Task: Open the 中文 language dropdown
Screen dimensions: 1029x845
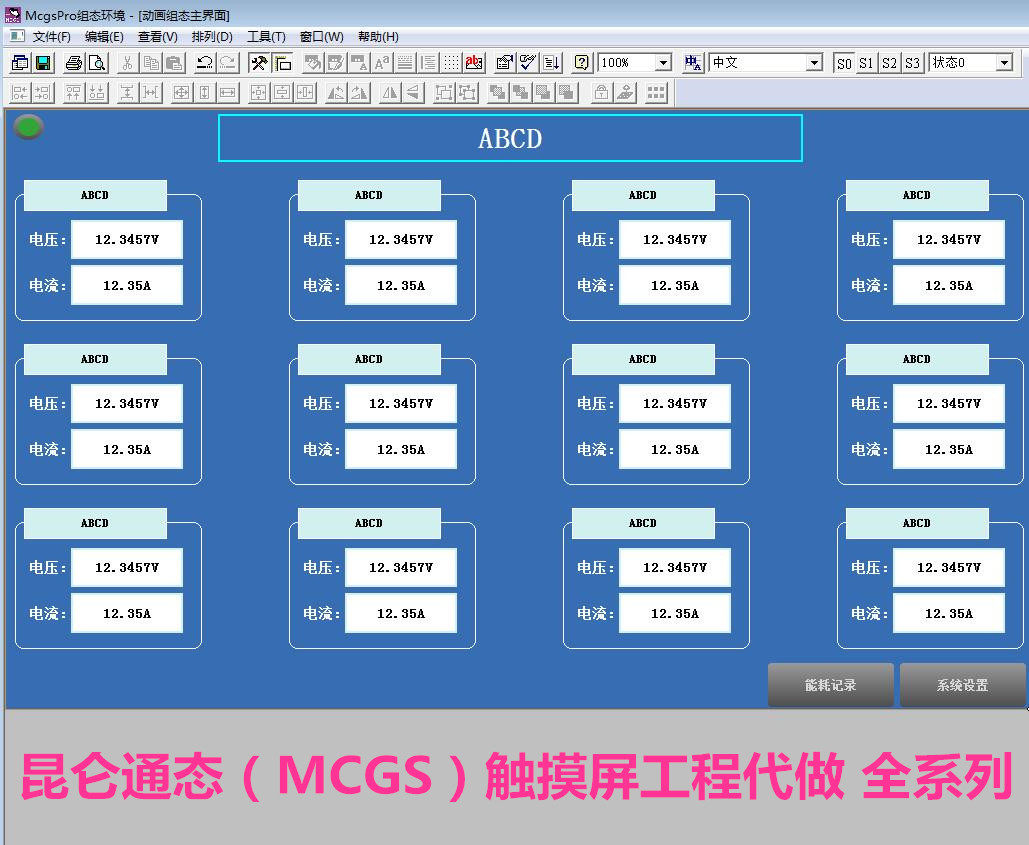Action: [814, 63]
